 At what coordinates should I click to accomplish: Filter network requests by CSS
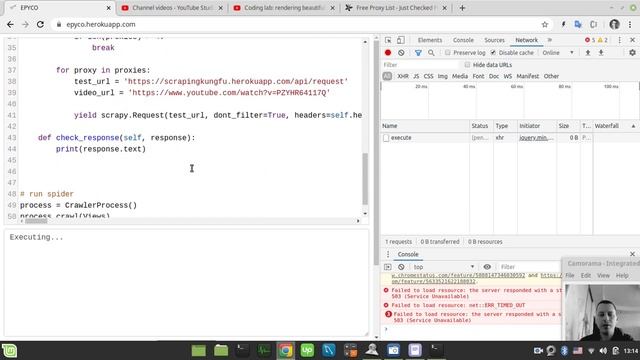click(x=428, y=76)
